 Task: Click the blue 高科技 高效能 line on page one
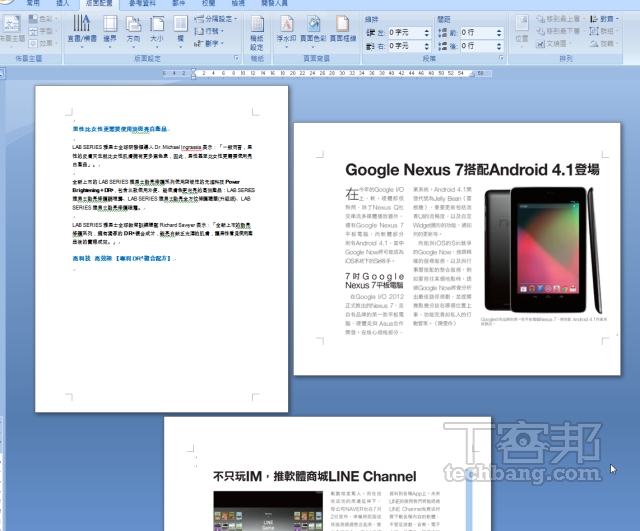pyautogui.click(x=122, y=258)
